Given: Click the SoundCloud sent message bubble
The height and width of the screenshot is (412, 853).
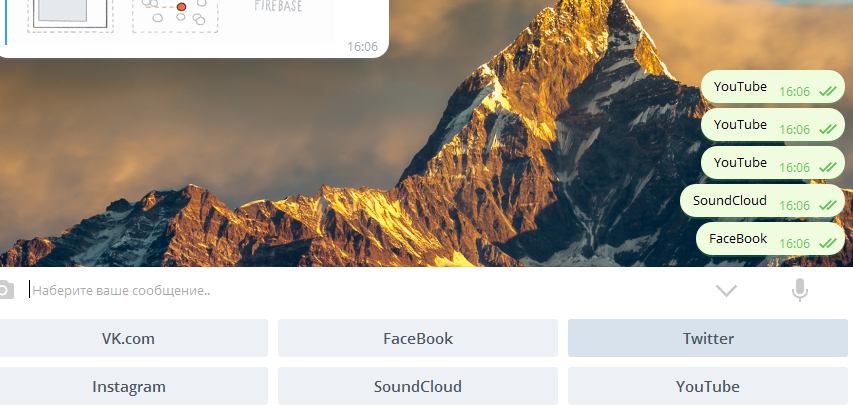Looking at the screenshot, I should pos(762,201).
